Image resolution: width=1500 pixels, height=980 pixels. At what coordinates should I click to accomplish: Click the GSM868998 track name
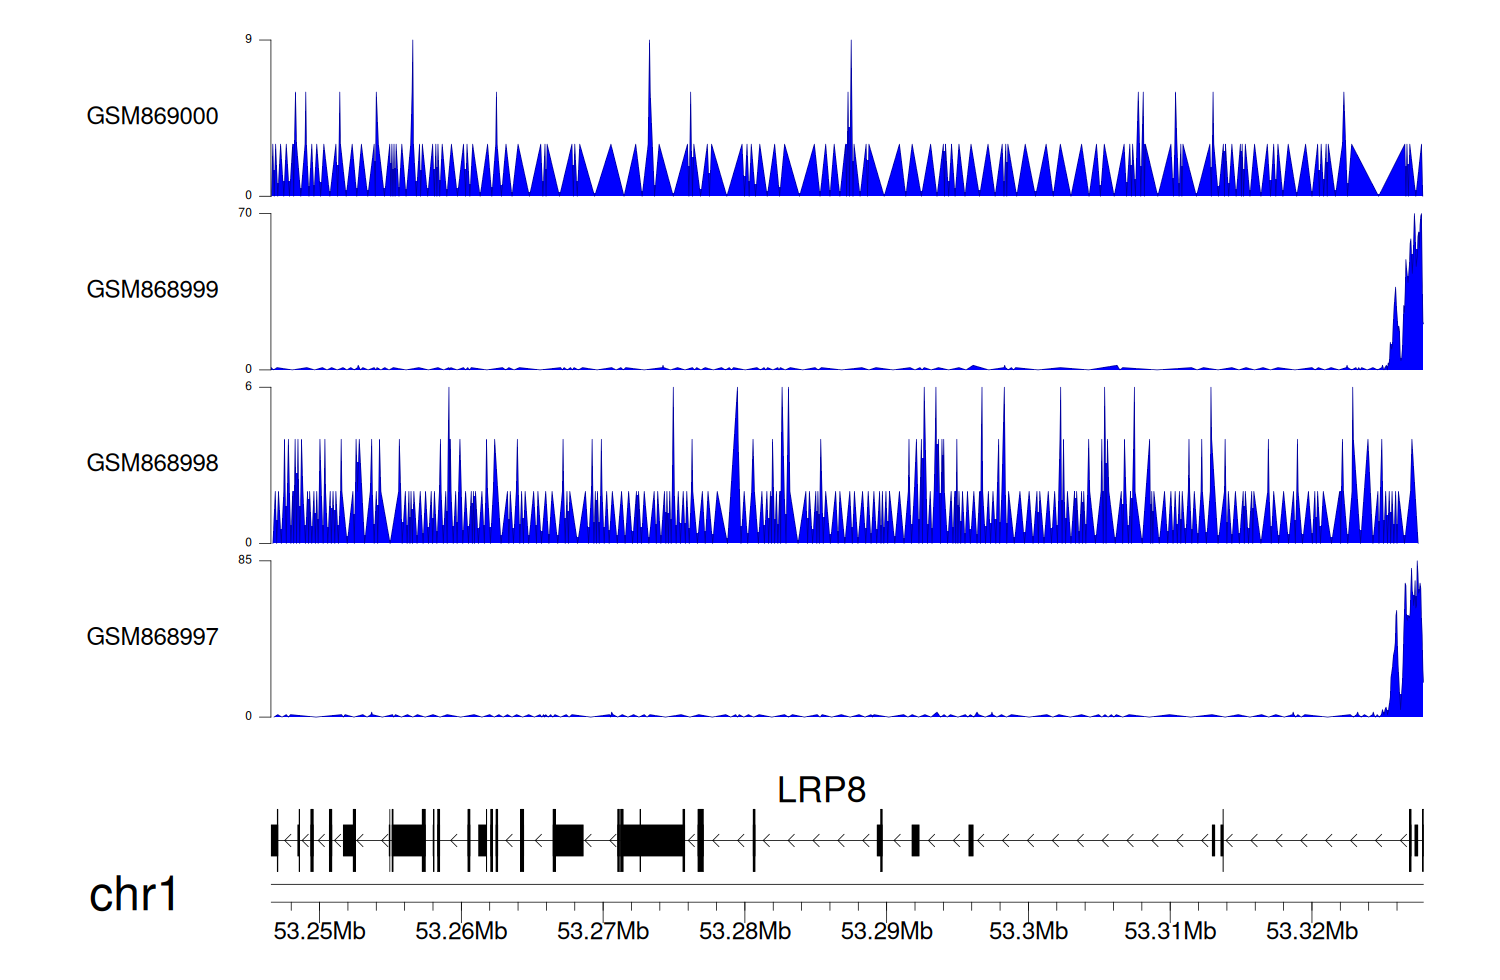coord(152,463)
